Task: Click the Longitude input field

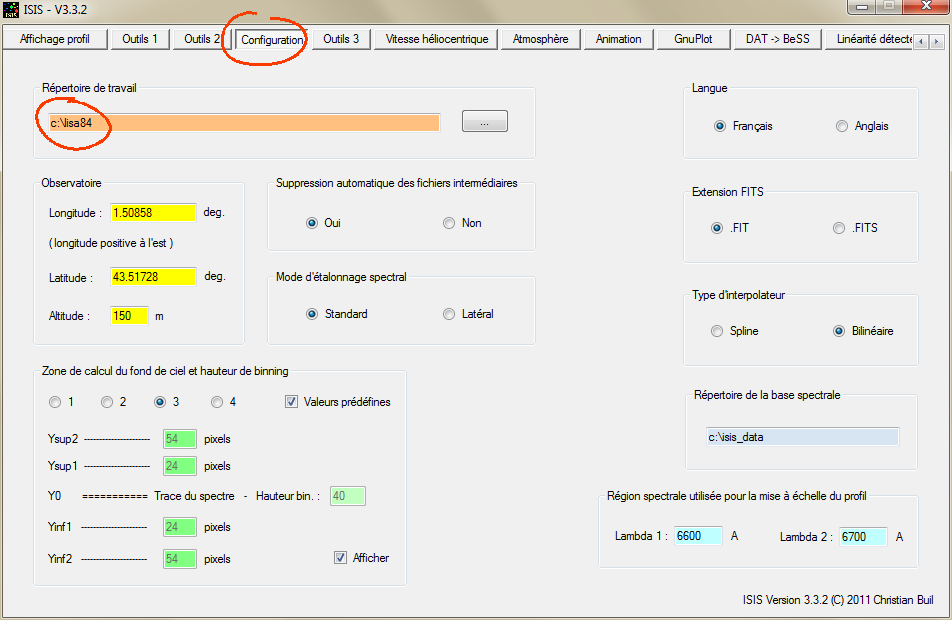Action: 152,213
